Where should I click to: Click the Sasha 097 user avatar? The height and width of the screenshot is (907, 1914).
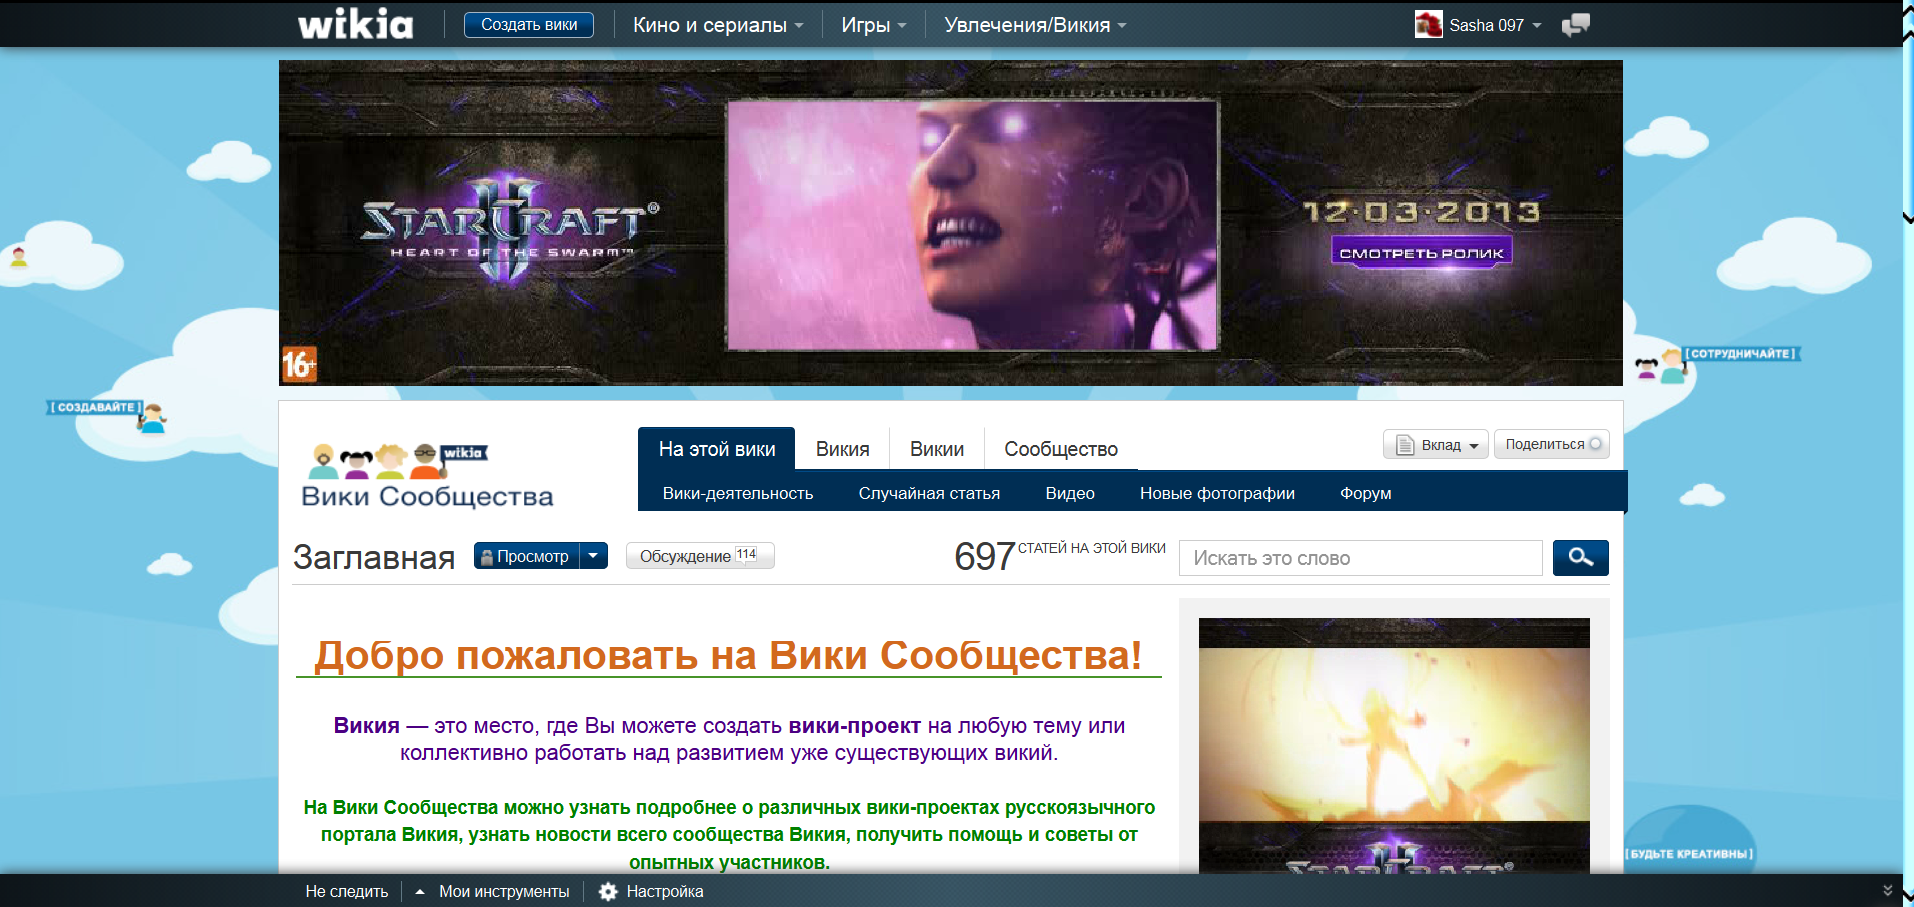pos(1428,24)
